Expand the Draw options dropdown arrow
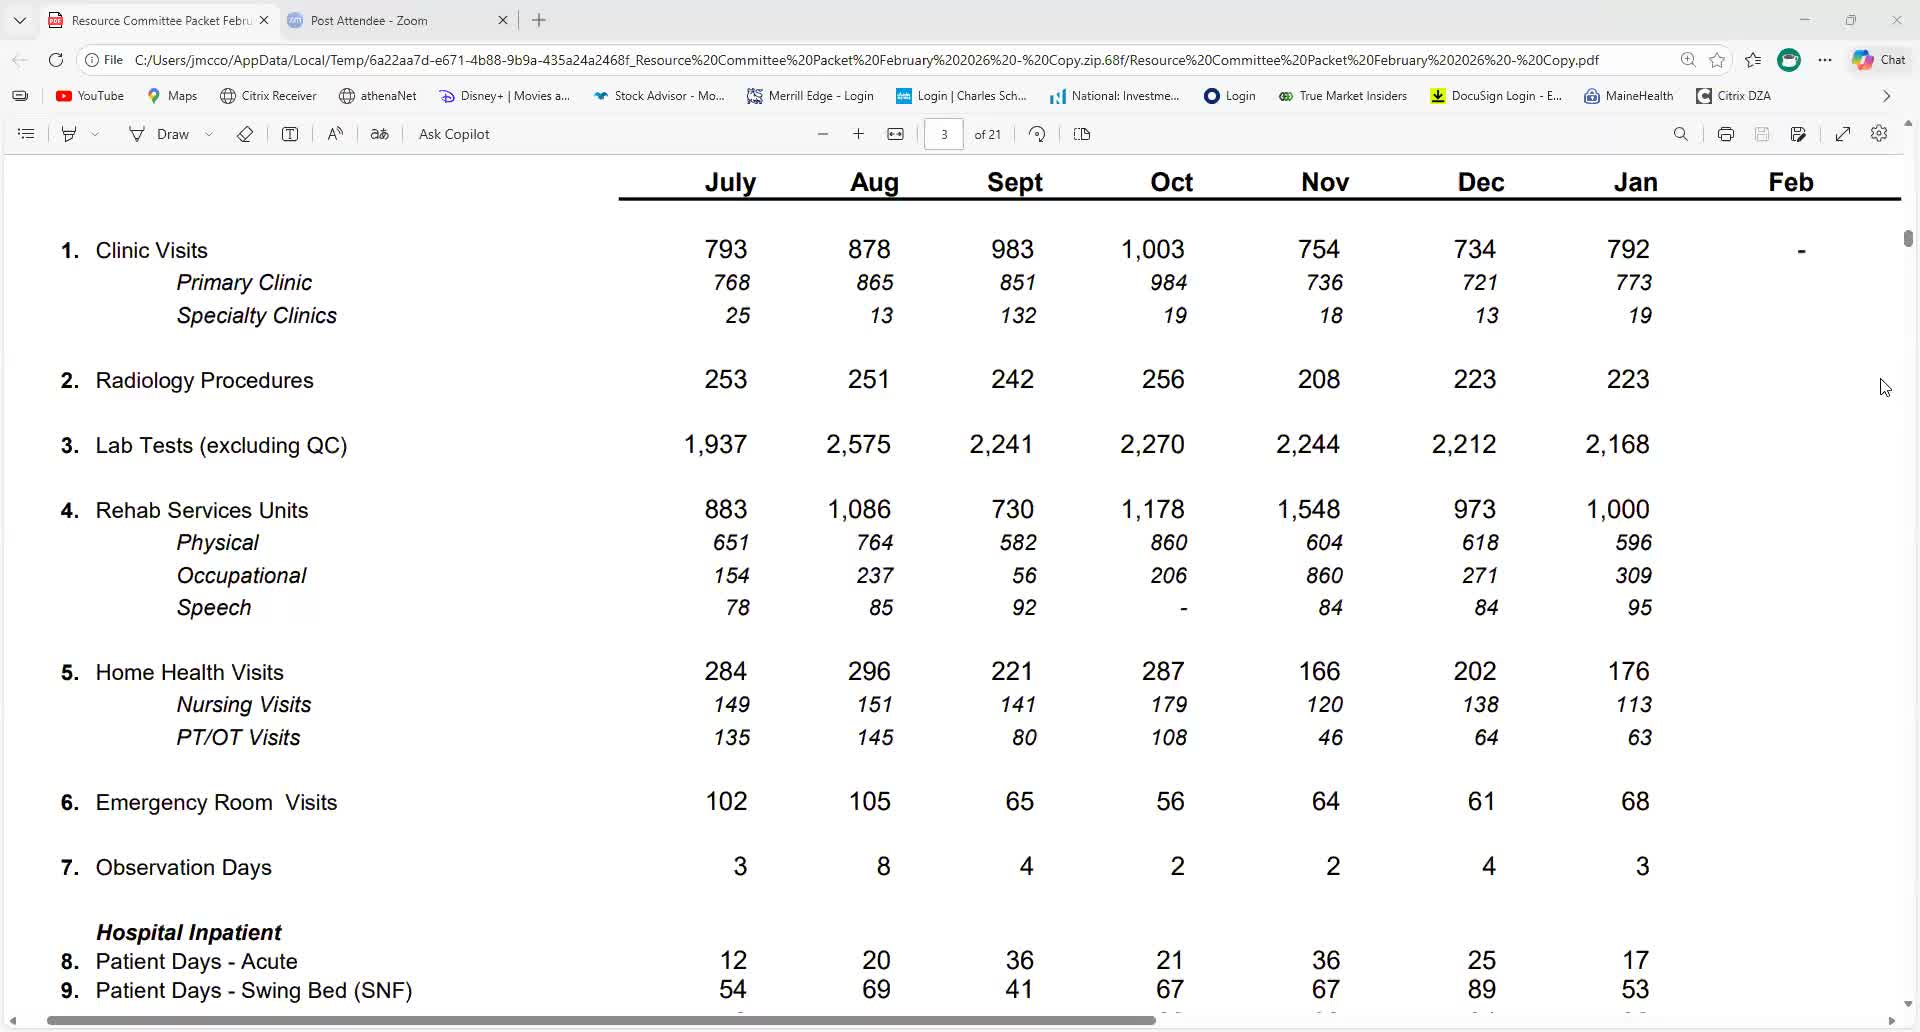This screenshot has height=1032, width=1920. pos(209,134)
